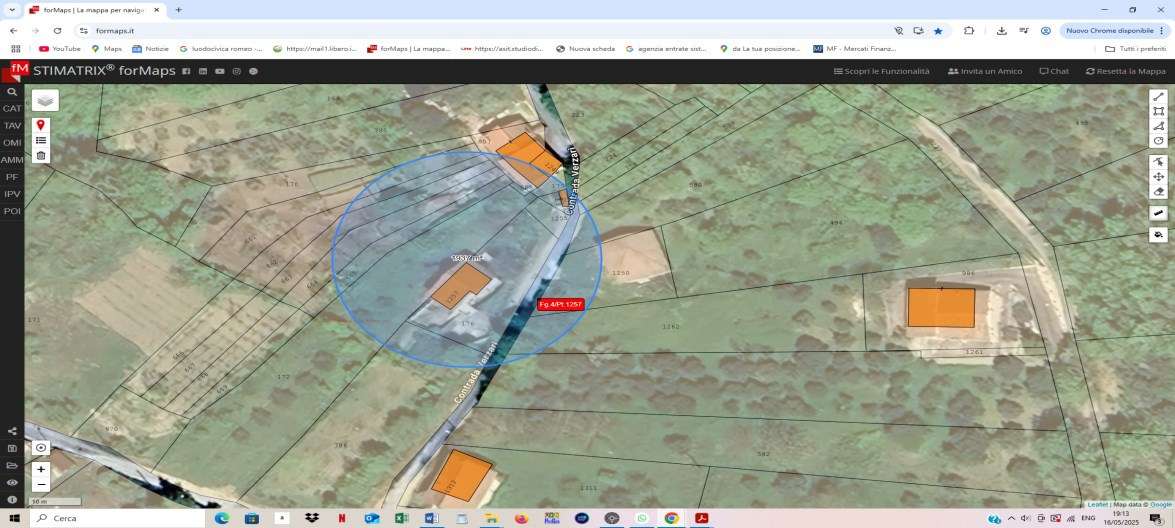This screenshot has width=1175, height=528.
Task: Pick the eraser tool in map toolbar
Action: (x=1158, y=191)
